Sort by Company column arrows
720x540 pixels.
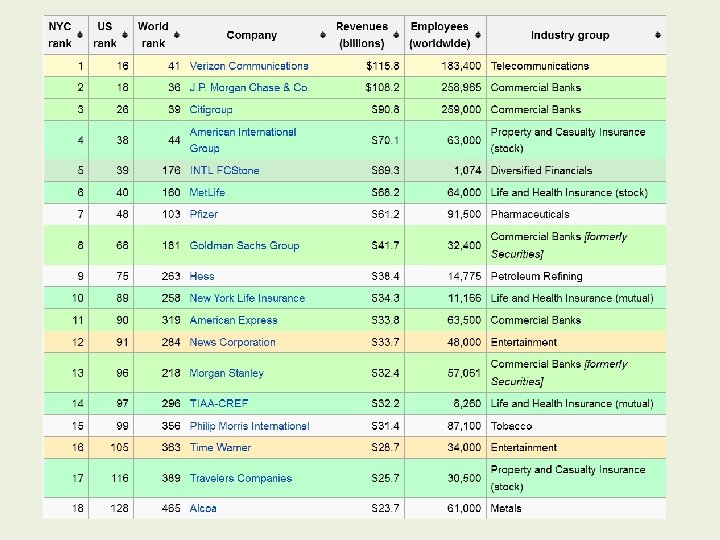click(x=323, y=35)
